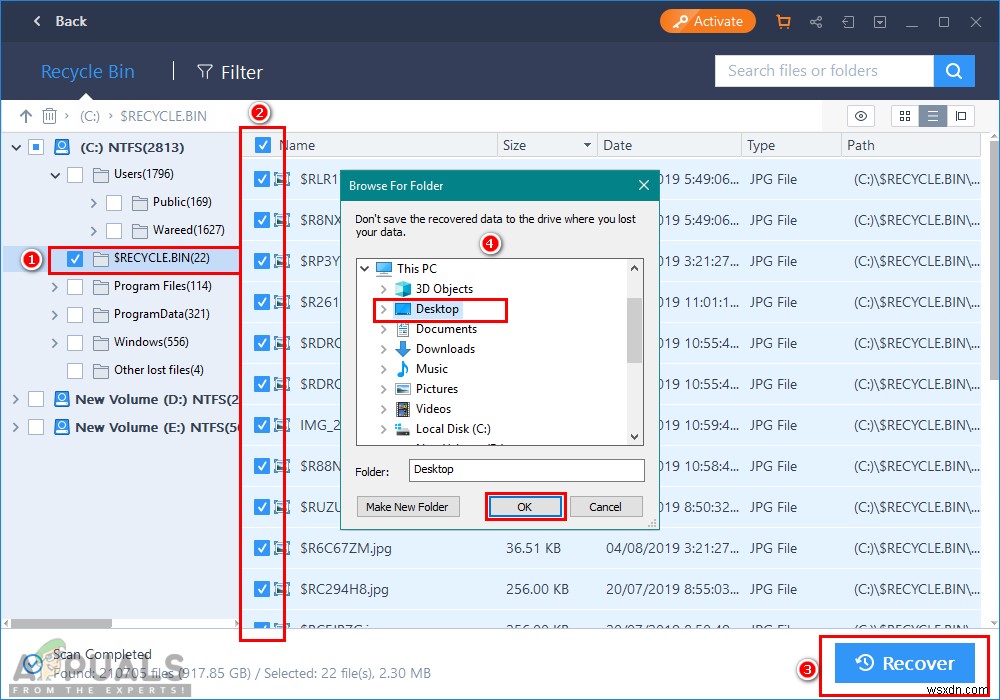Check the Users(1796) checkbox
The width and height of the screenshot is (1000, 700).
pos(75,175)
